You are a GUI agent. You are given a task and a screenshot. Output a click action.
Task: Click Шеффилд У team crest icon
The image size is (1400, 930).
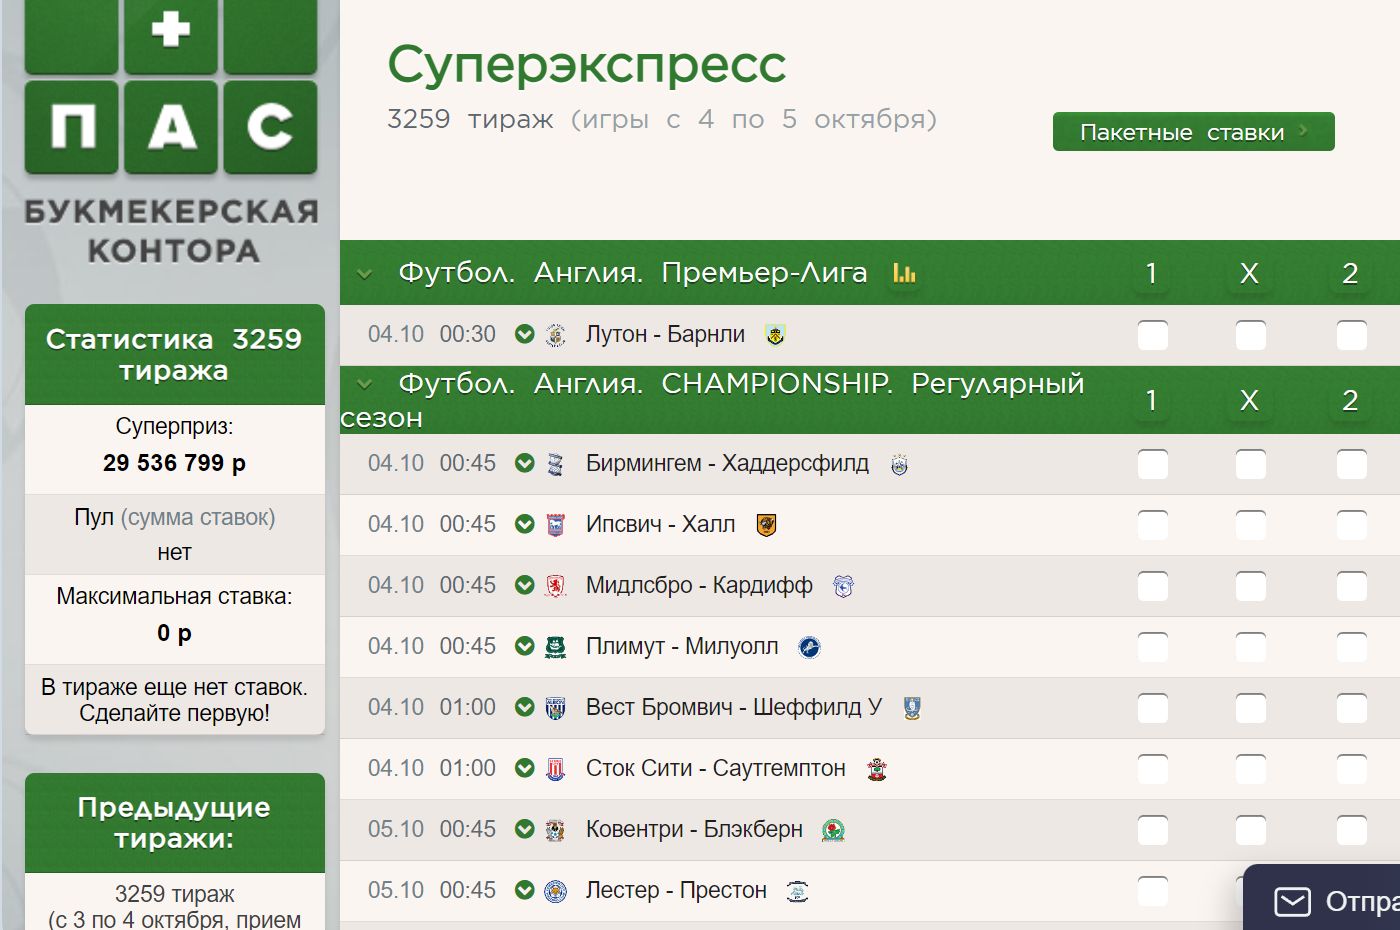[x=911, y=708]
